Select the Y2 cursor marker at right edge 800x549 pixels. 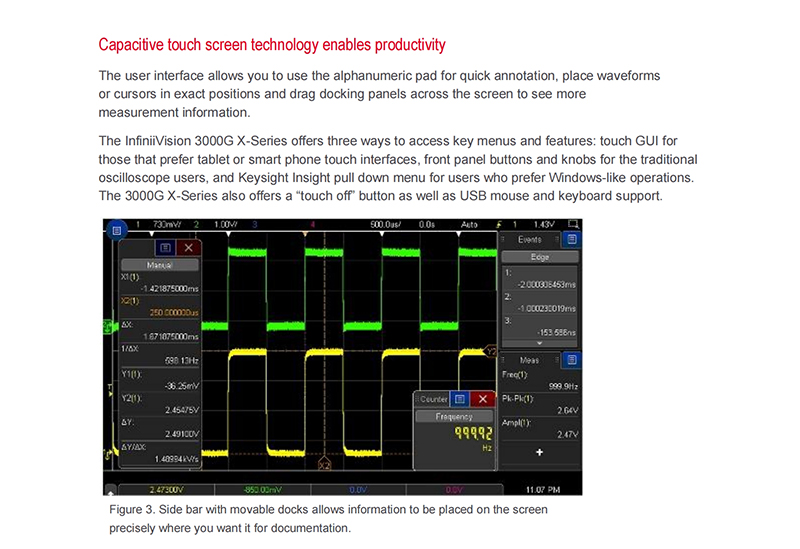(490, 352)
